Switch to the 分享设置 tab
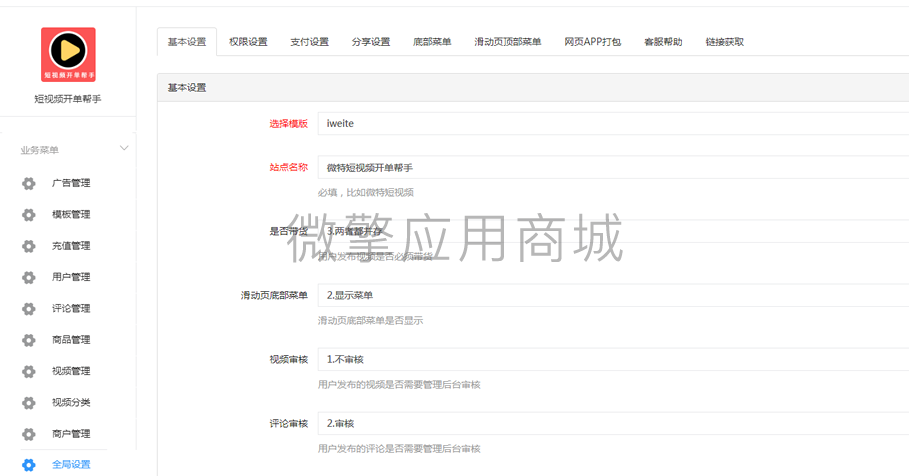 pos(371,42)
